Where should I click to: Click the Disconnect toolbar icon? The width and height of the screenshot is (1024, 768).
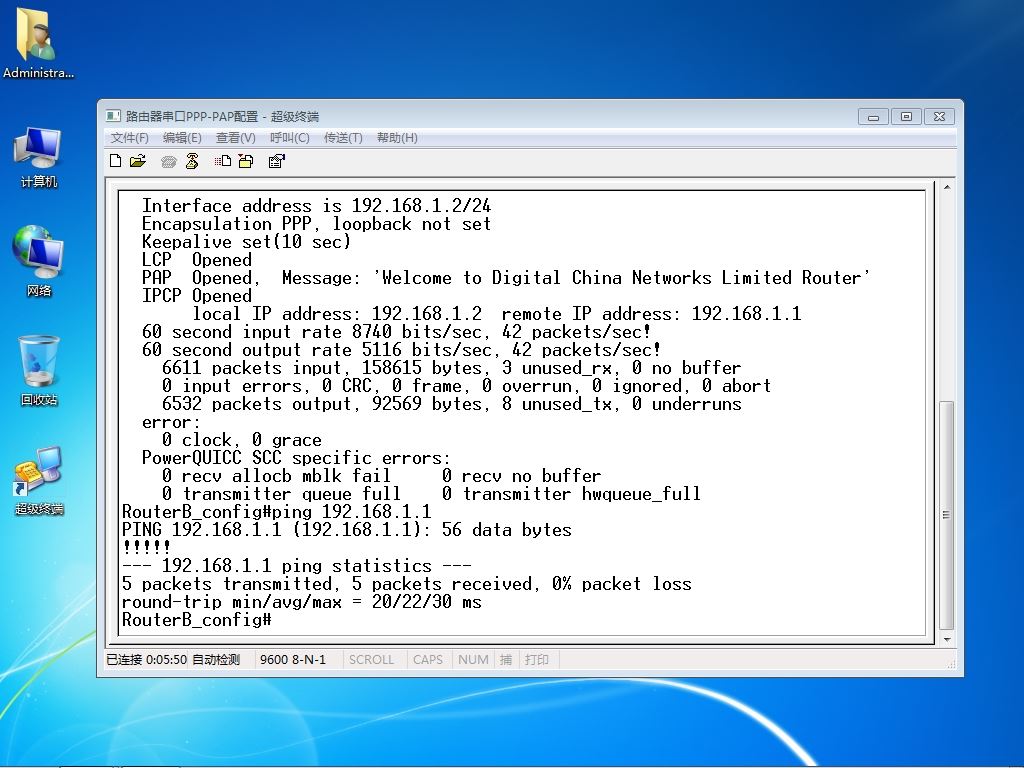[192, 161]
